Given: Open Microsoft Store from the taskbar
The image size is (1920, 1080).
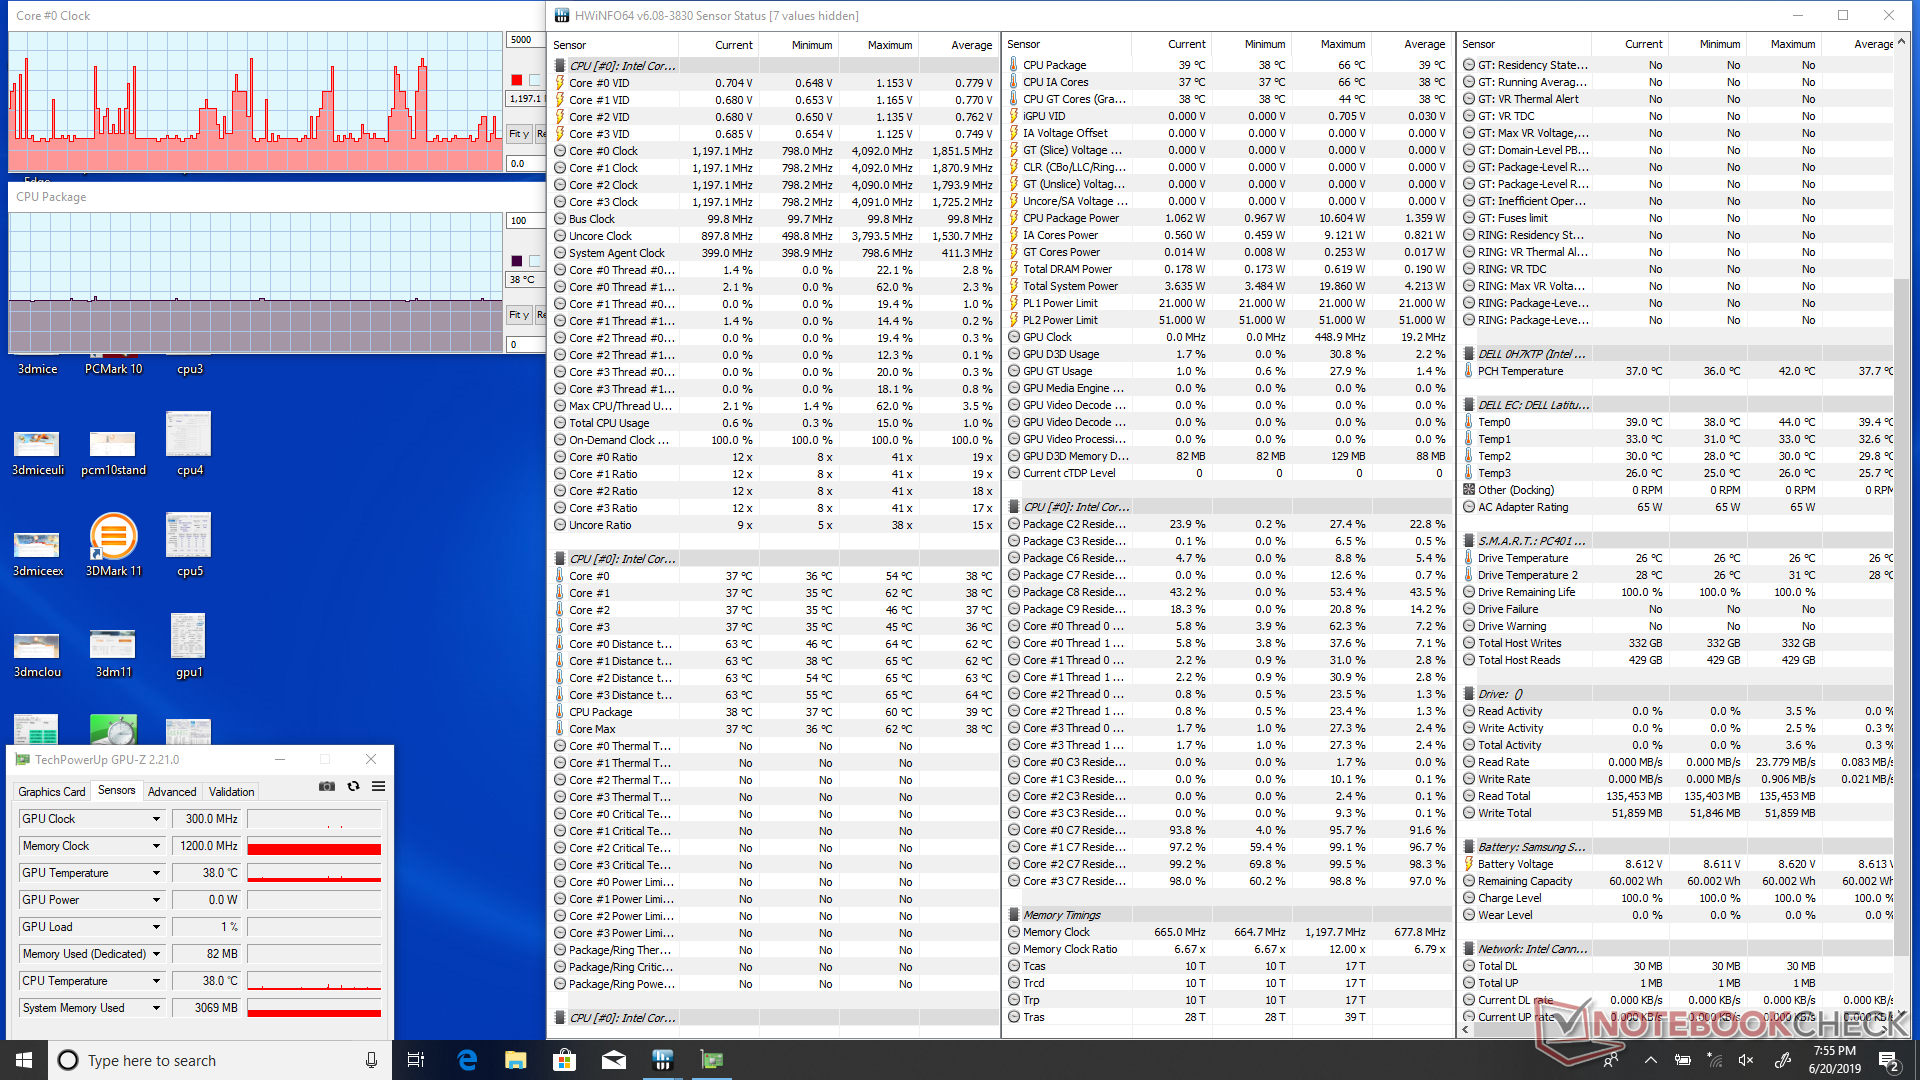Looking at the screenshot, I should (x=564, y=1060).
